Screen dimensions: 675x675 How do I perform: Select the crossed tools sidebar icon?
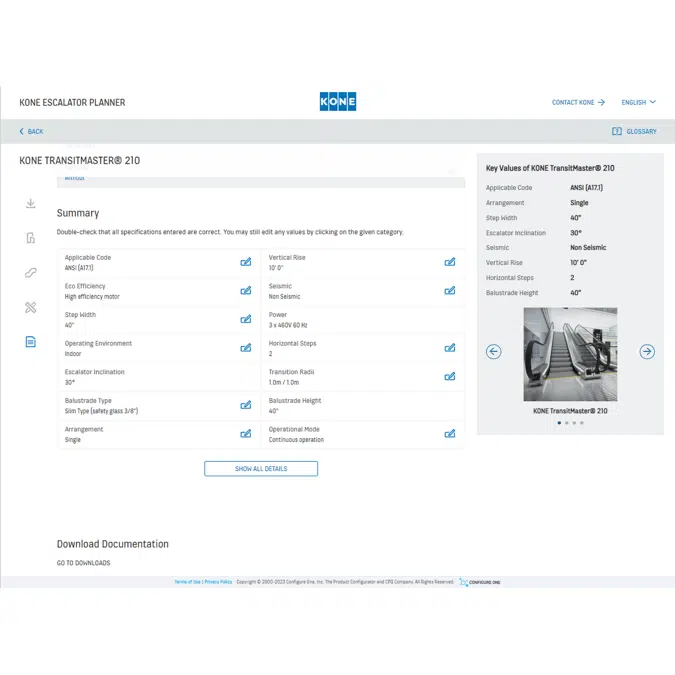click(x=31, y=307)
